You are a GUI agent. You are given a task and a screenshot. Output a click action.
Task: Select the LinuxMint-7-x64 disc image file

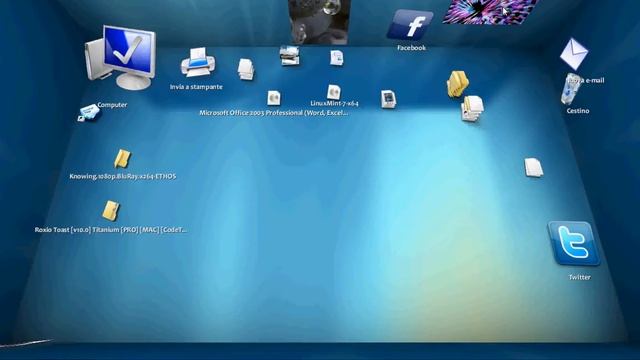click(333, 92)
